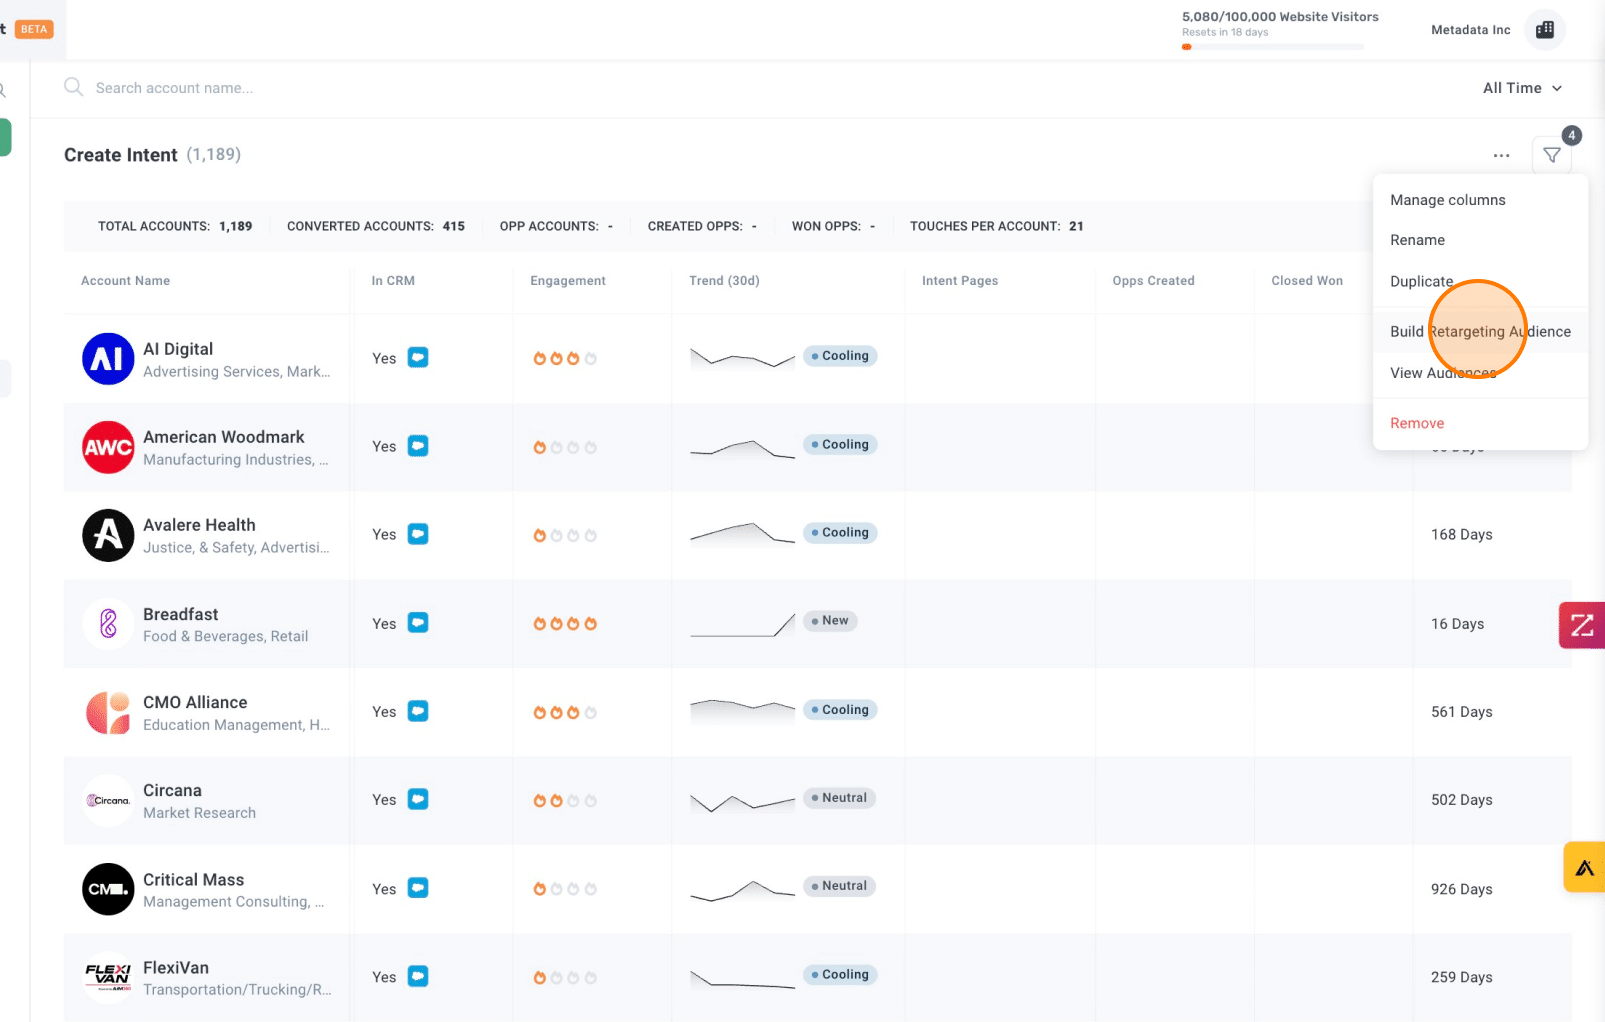The height and width of the screenshot is (1022, 1605).
Task: Click engagement flames in AI Digital row
Action: click(565, 358)
